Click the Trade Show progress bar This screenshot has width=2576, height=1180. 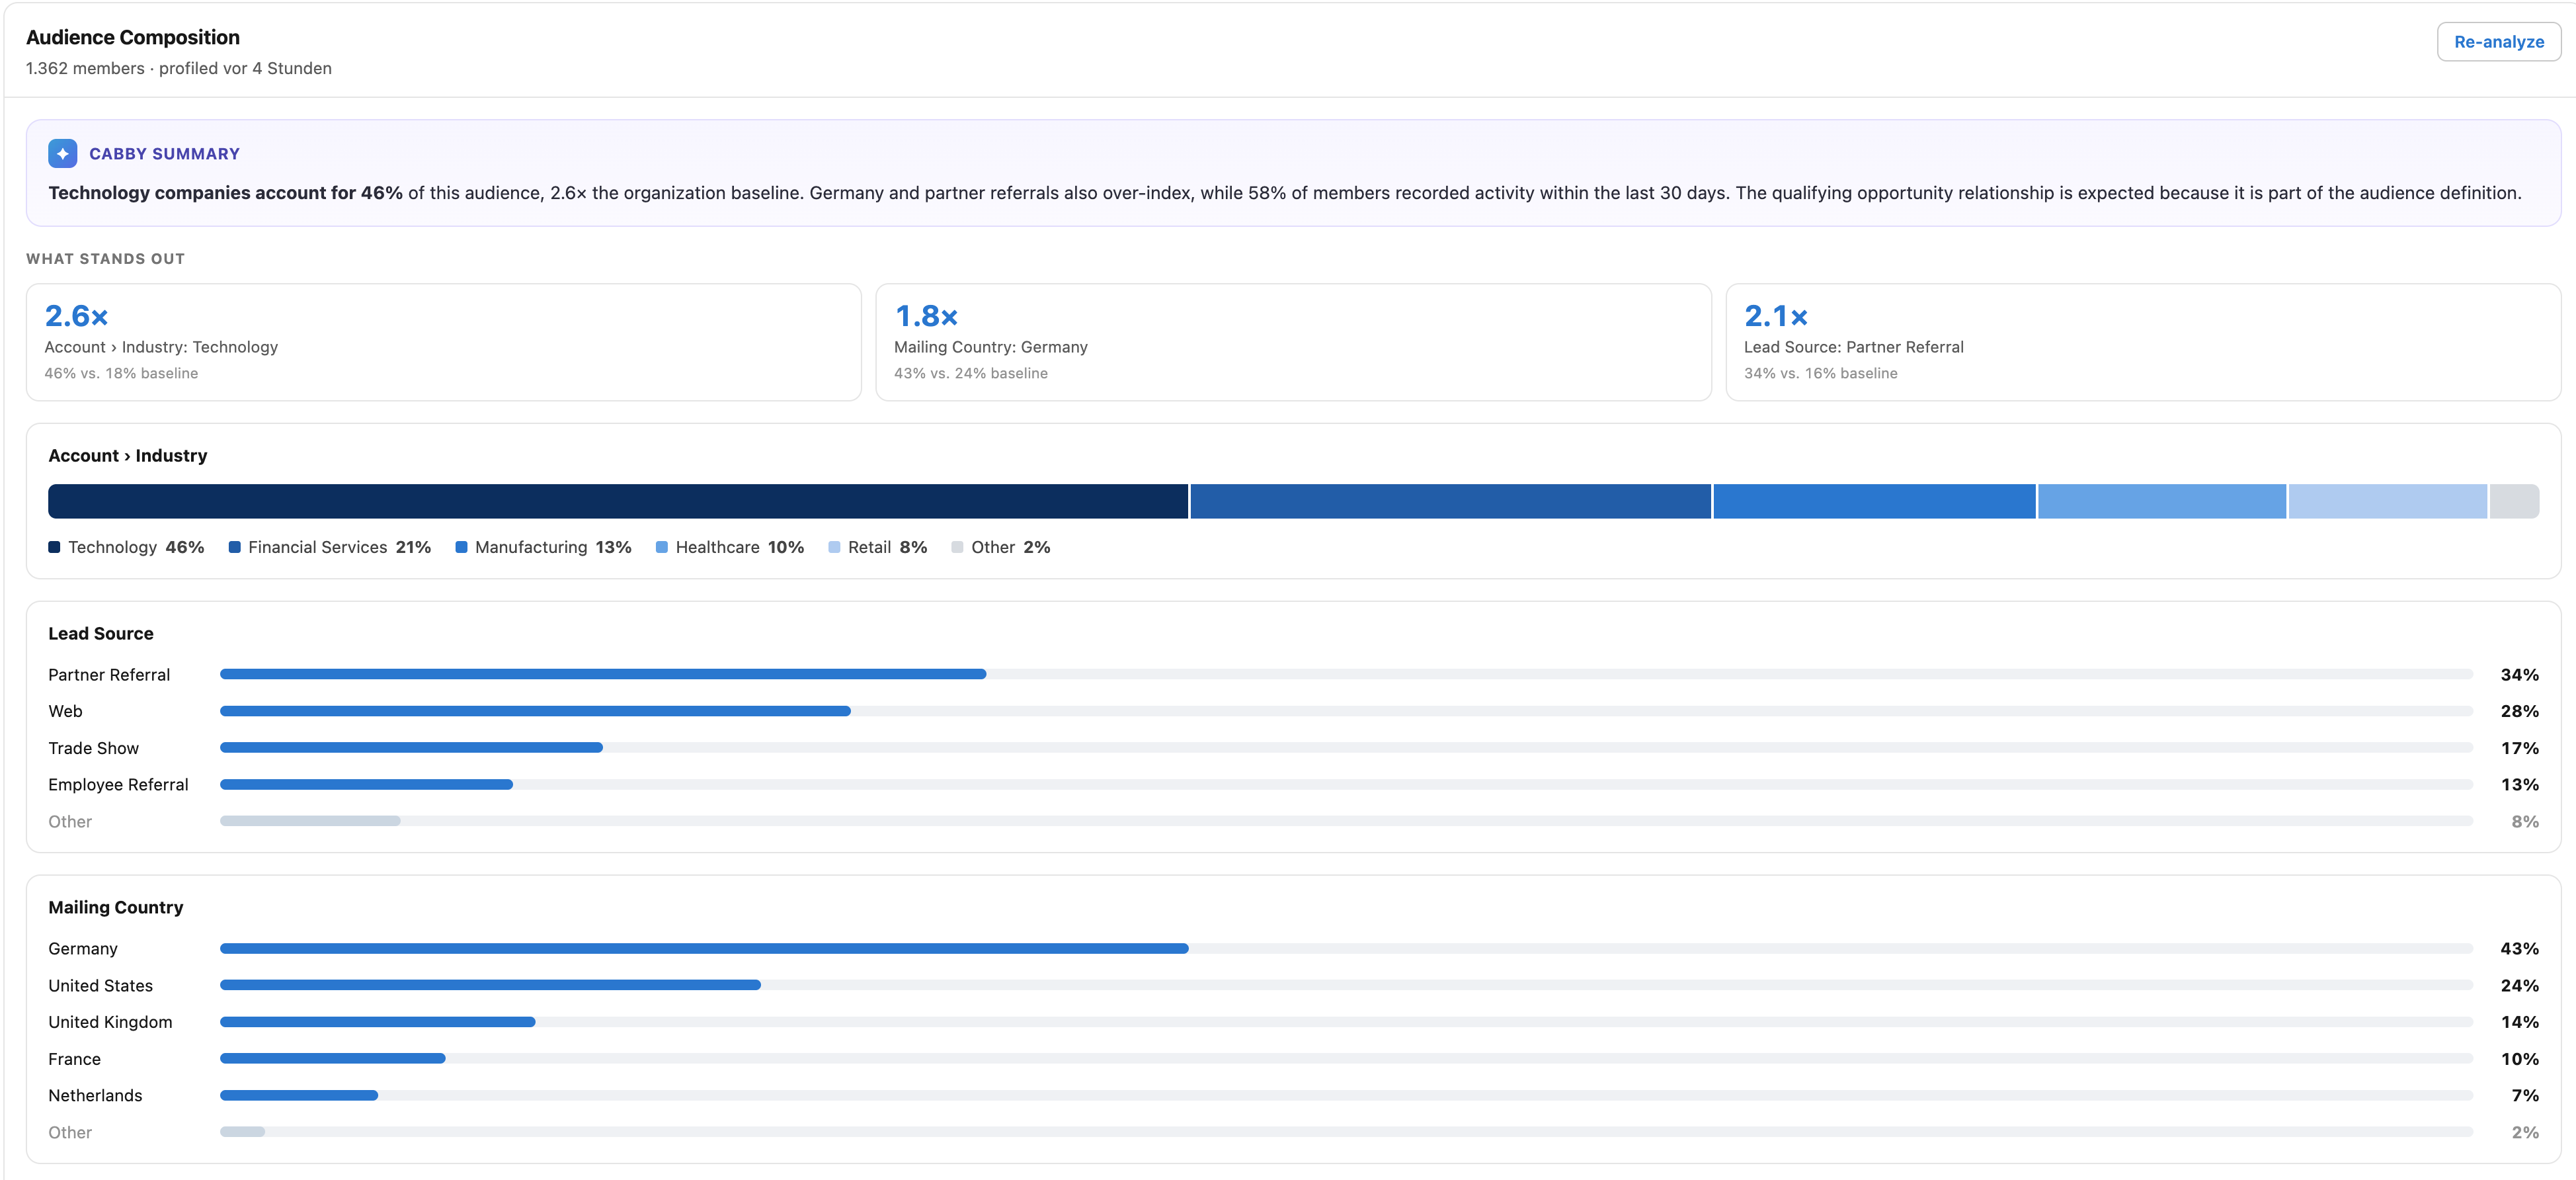tap(1346, 748)
